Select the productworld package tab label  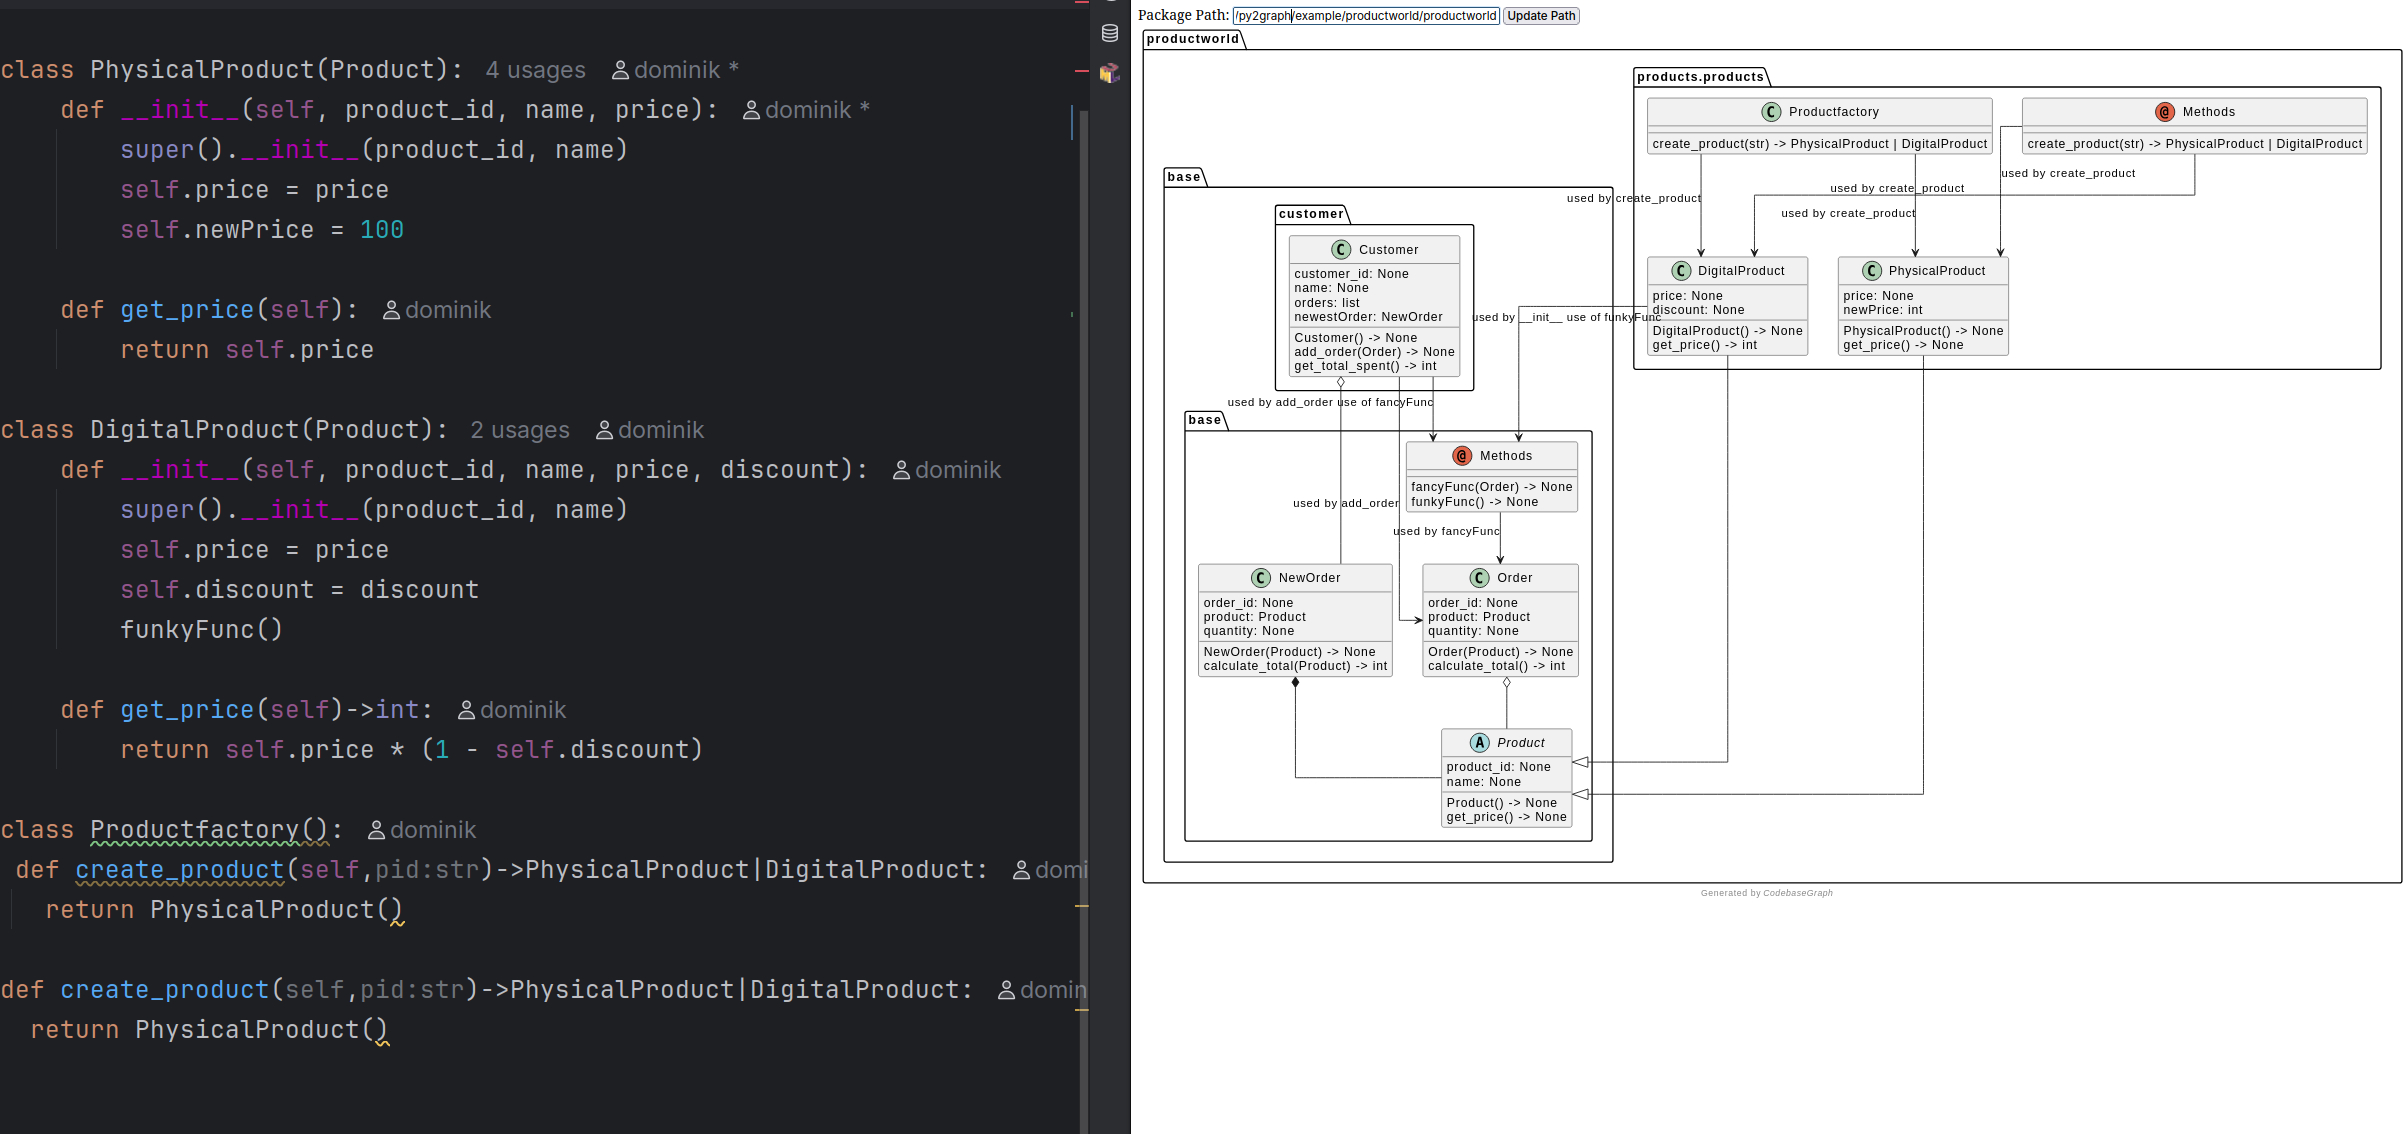coord(1192,39)
